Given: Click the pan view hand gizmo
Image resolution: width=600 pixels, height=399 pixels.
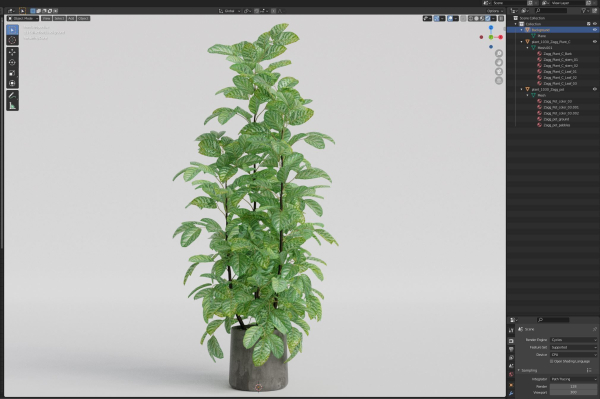Looking at the screenshot, I should 499,62.
